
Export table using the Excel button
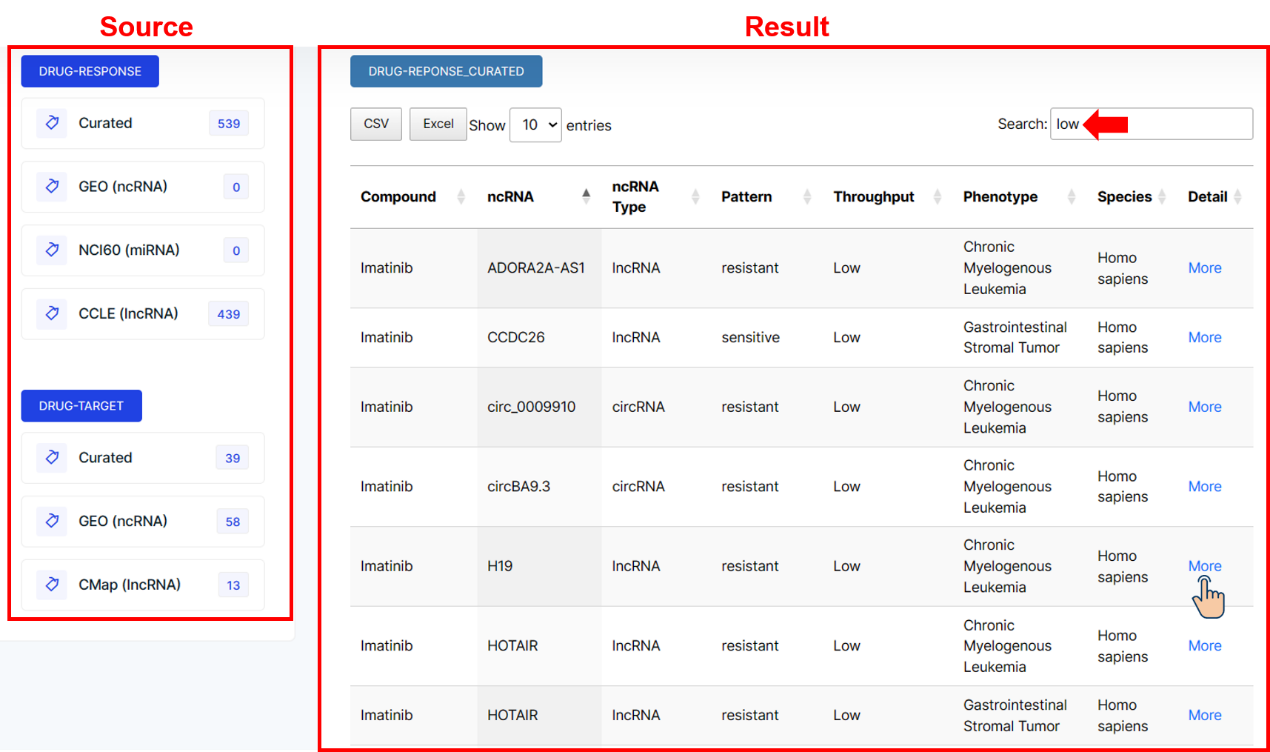point(438,124)
